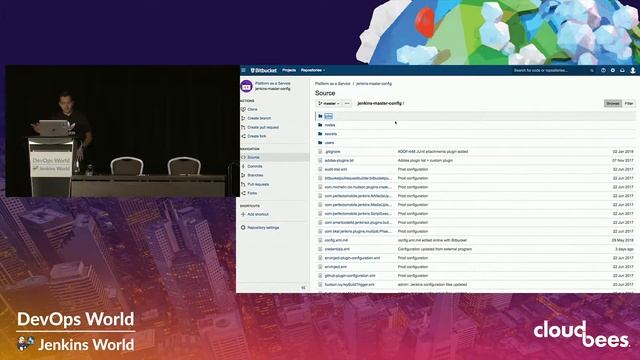Image resolution: width=640 pixels, height=360 pixels.
Task: Click file icon beside credentials.xml
Action: (320, 249)
